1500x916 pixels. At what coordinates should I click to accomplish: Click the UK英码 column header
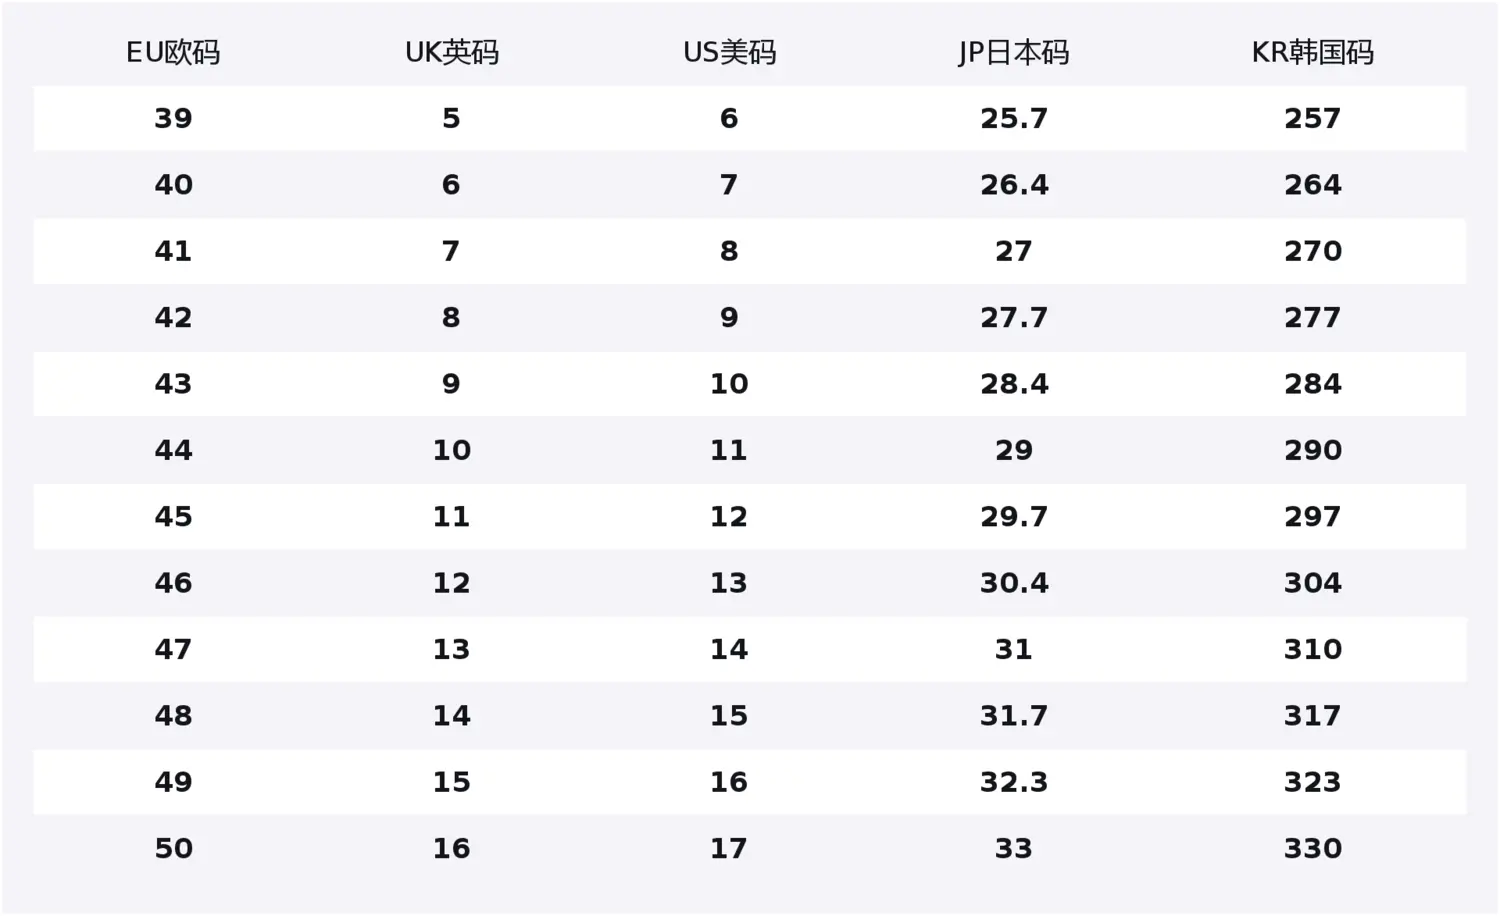[x=451, y=52]
